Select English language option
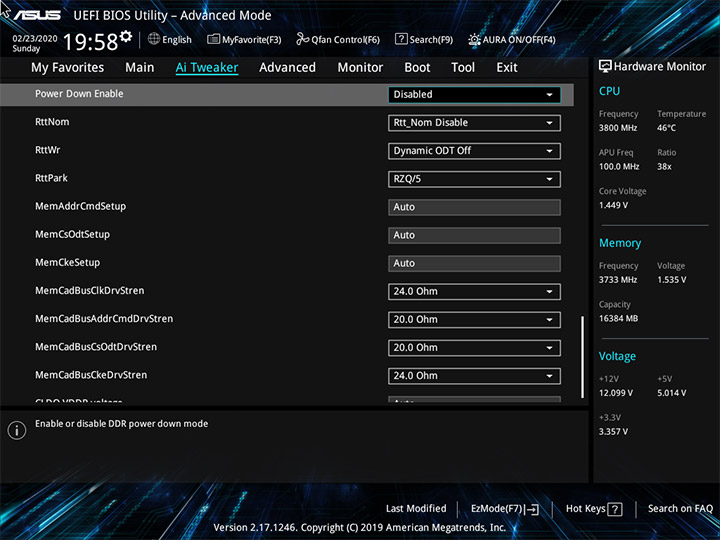The image size is (720, 540). [177, 39]
